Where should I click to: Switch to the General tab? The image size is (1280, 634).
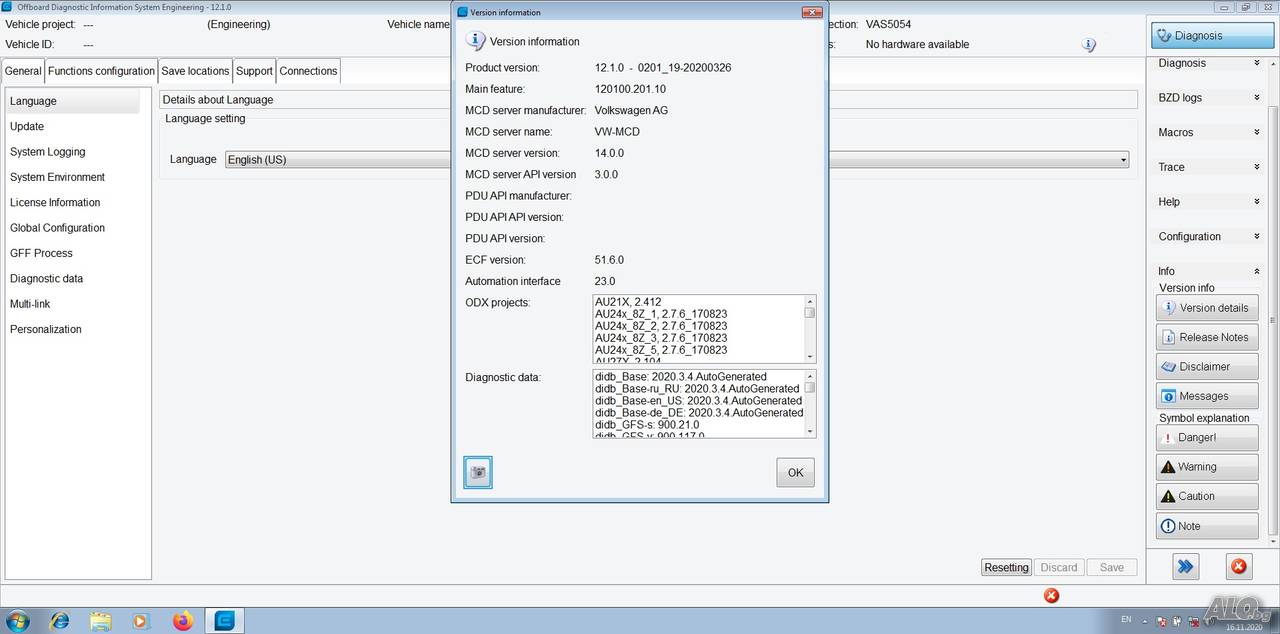(x=23, y=71)
